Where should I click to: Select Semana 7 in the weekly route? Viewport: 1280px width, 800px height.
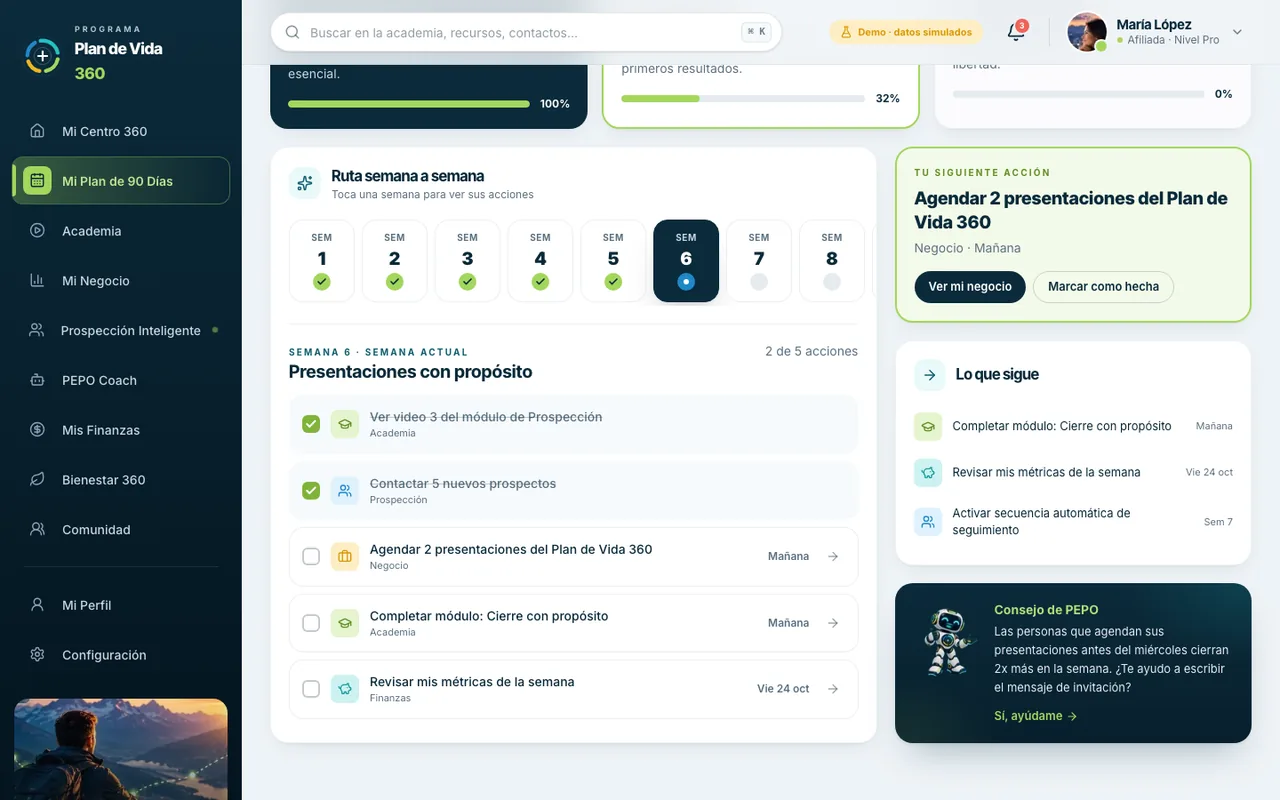(x=759, y=261)
